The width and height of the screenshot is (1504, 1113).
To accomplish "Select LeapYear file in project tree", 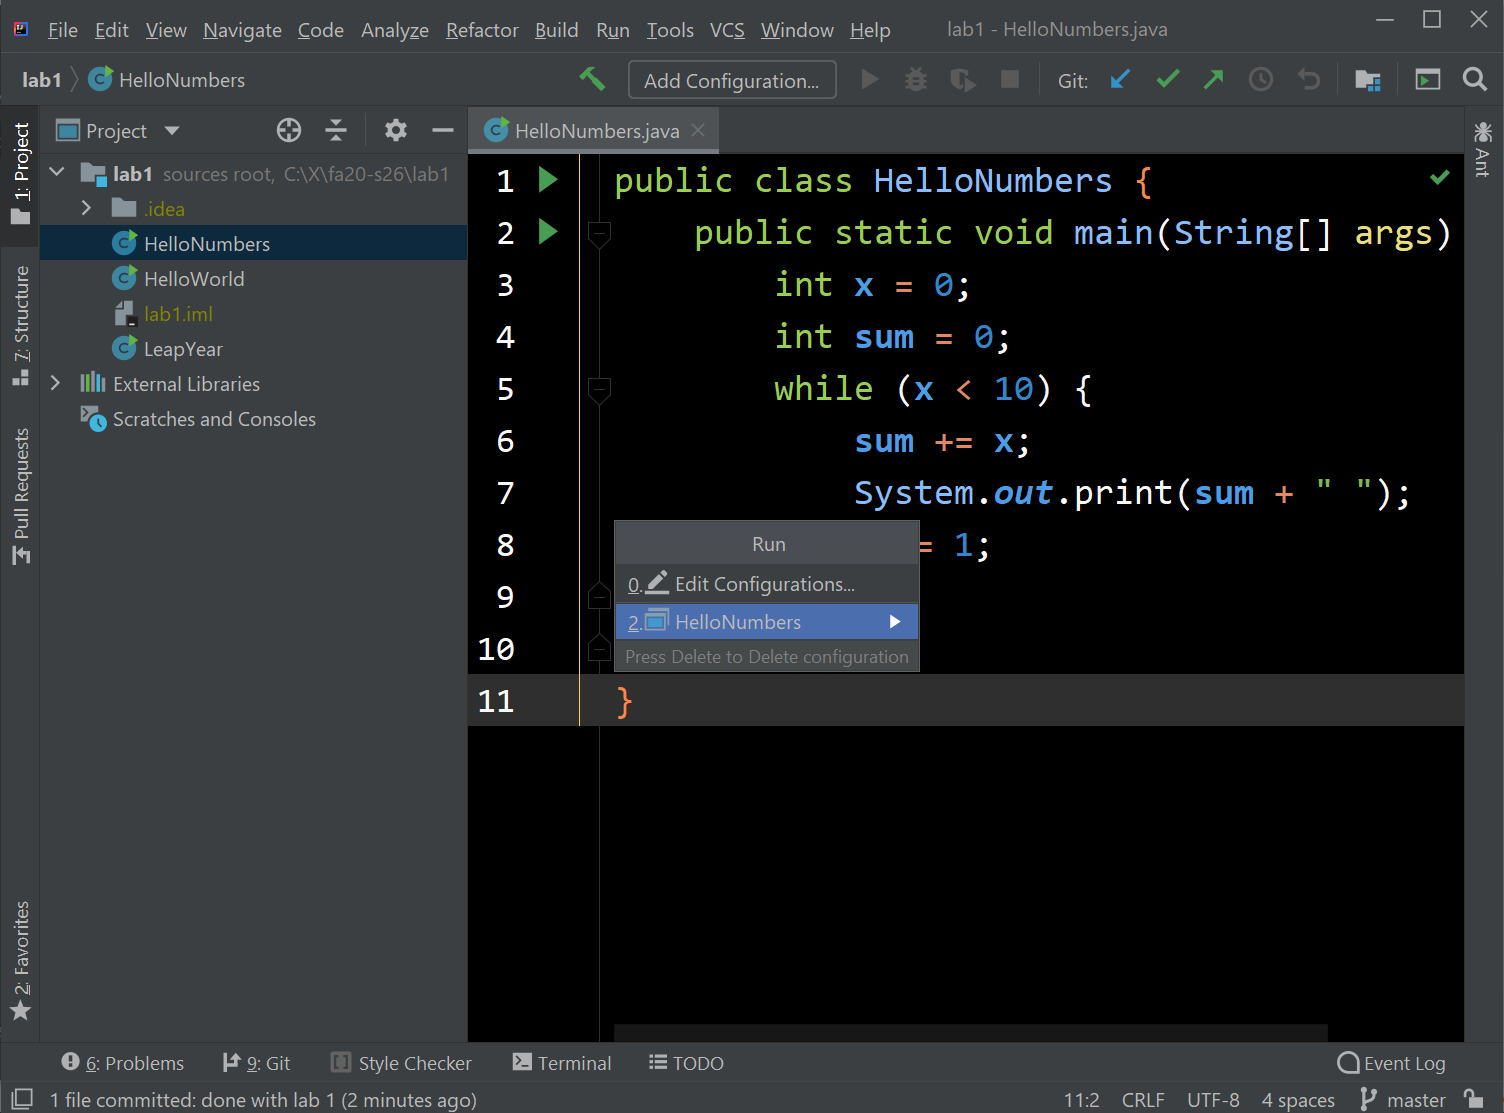I will (x=183, y=349).
